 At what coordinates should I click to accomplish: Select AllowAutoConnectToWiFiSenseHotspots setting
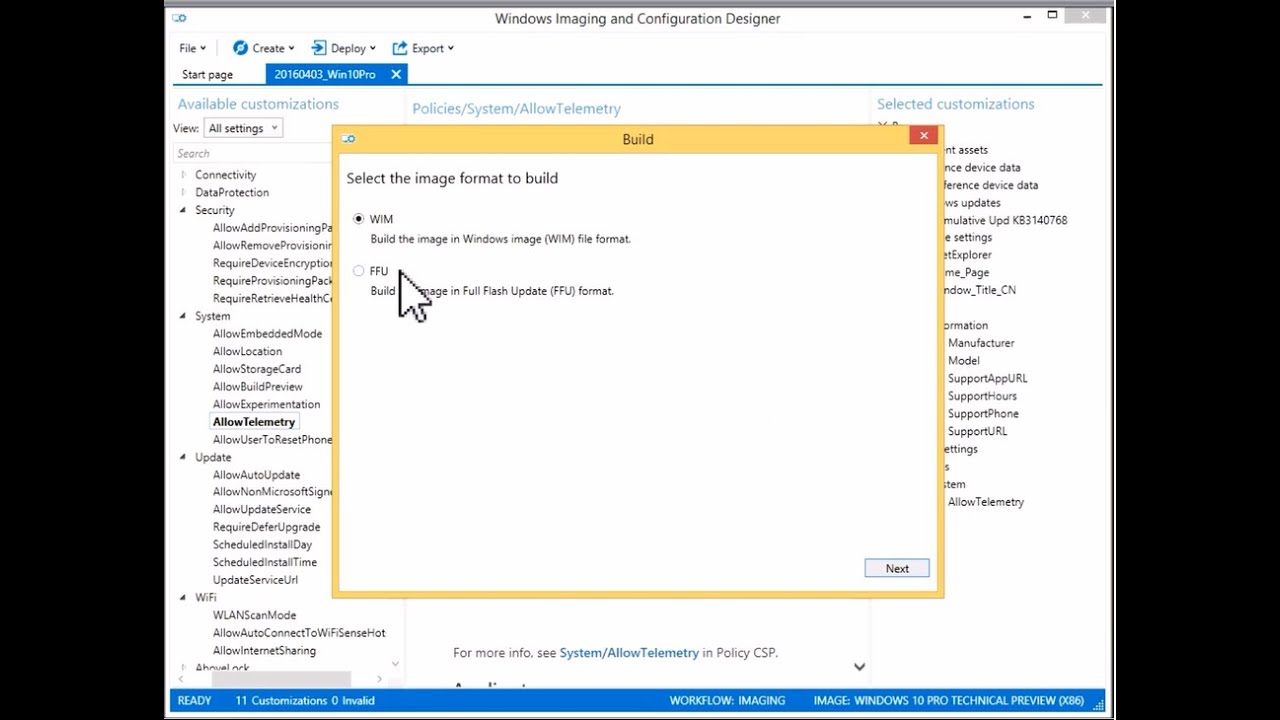[299, 633]
